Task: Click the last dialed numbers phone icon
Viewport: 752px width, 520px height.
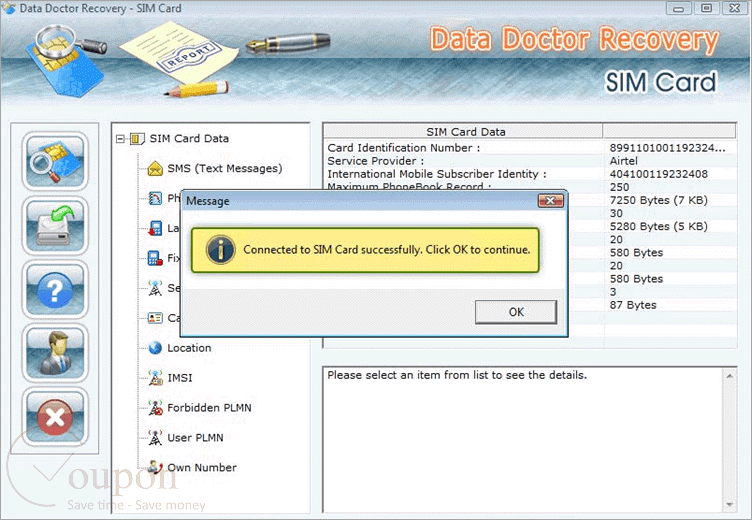Action: click(155, 228)
